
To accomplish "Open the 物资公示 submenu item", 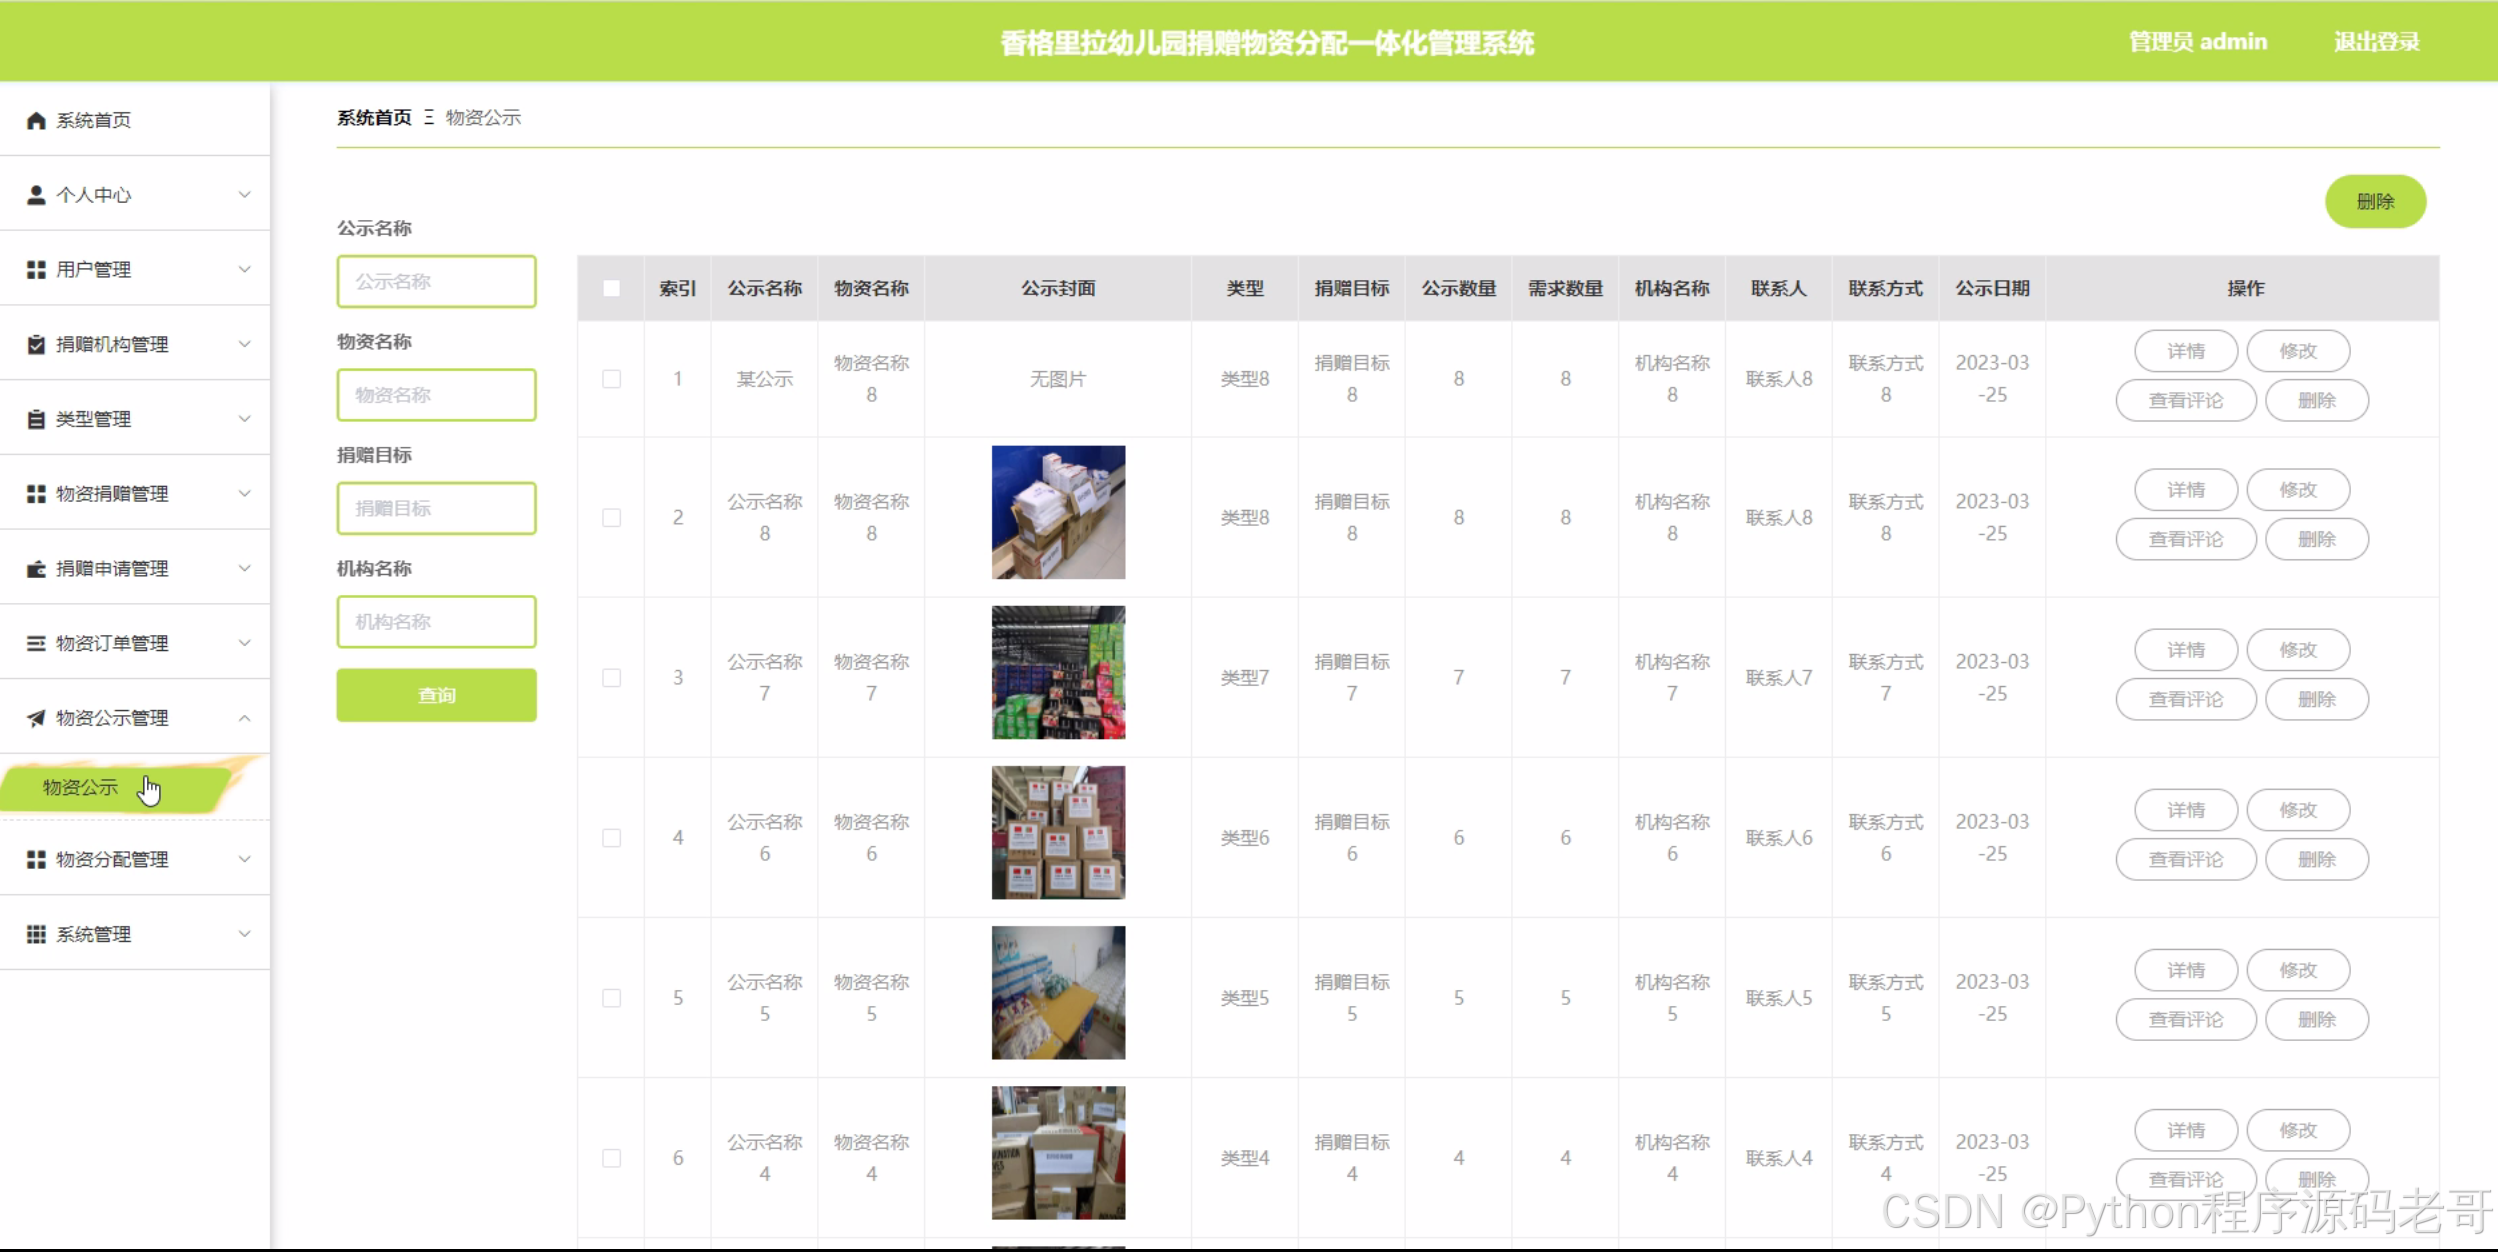I will pyautogui.click(x=81, y=788).
